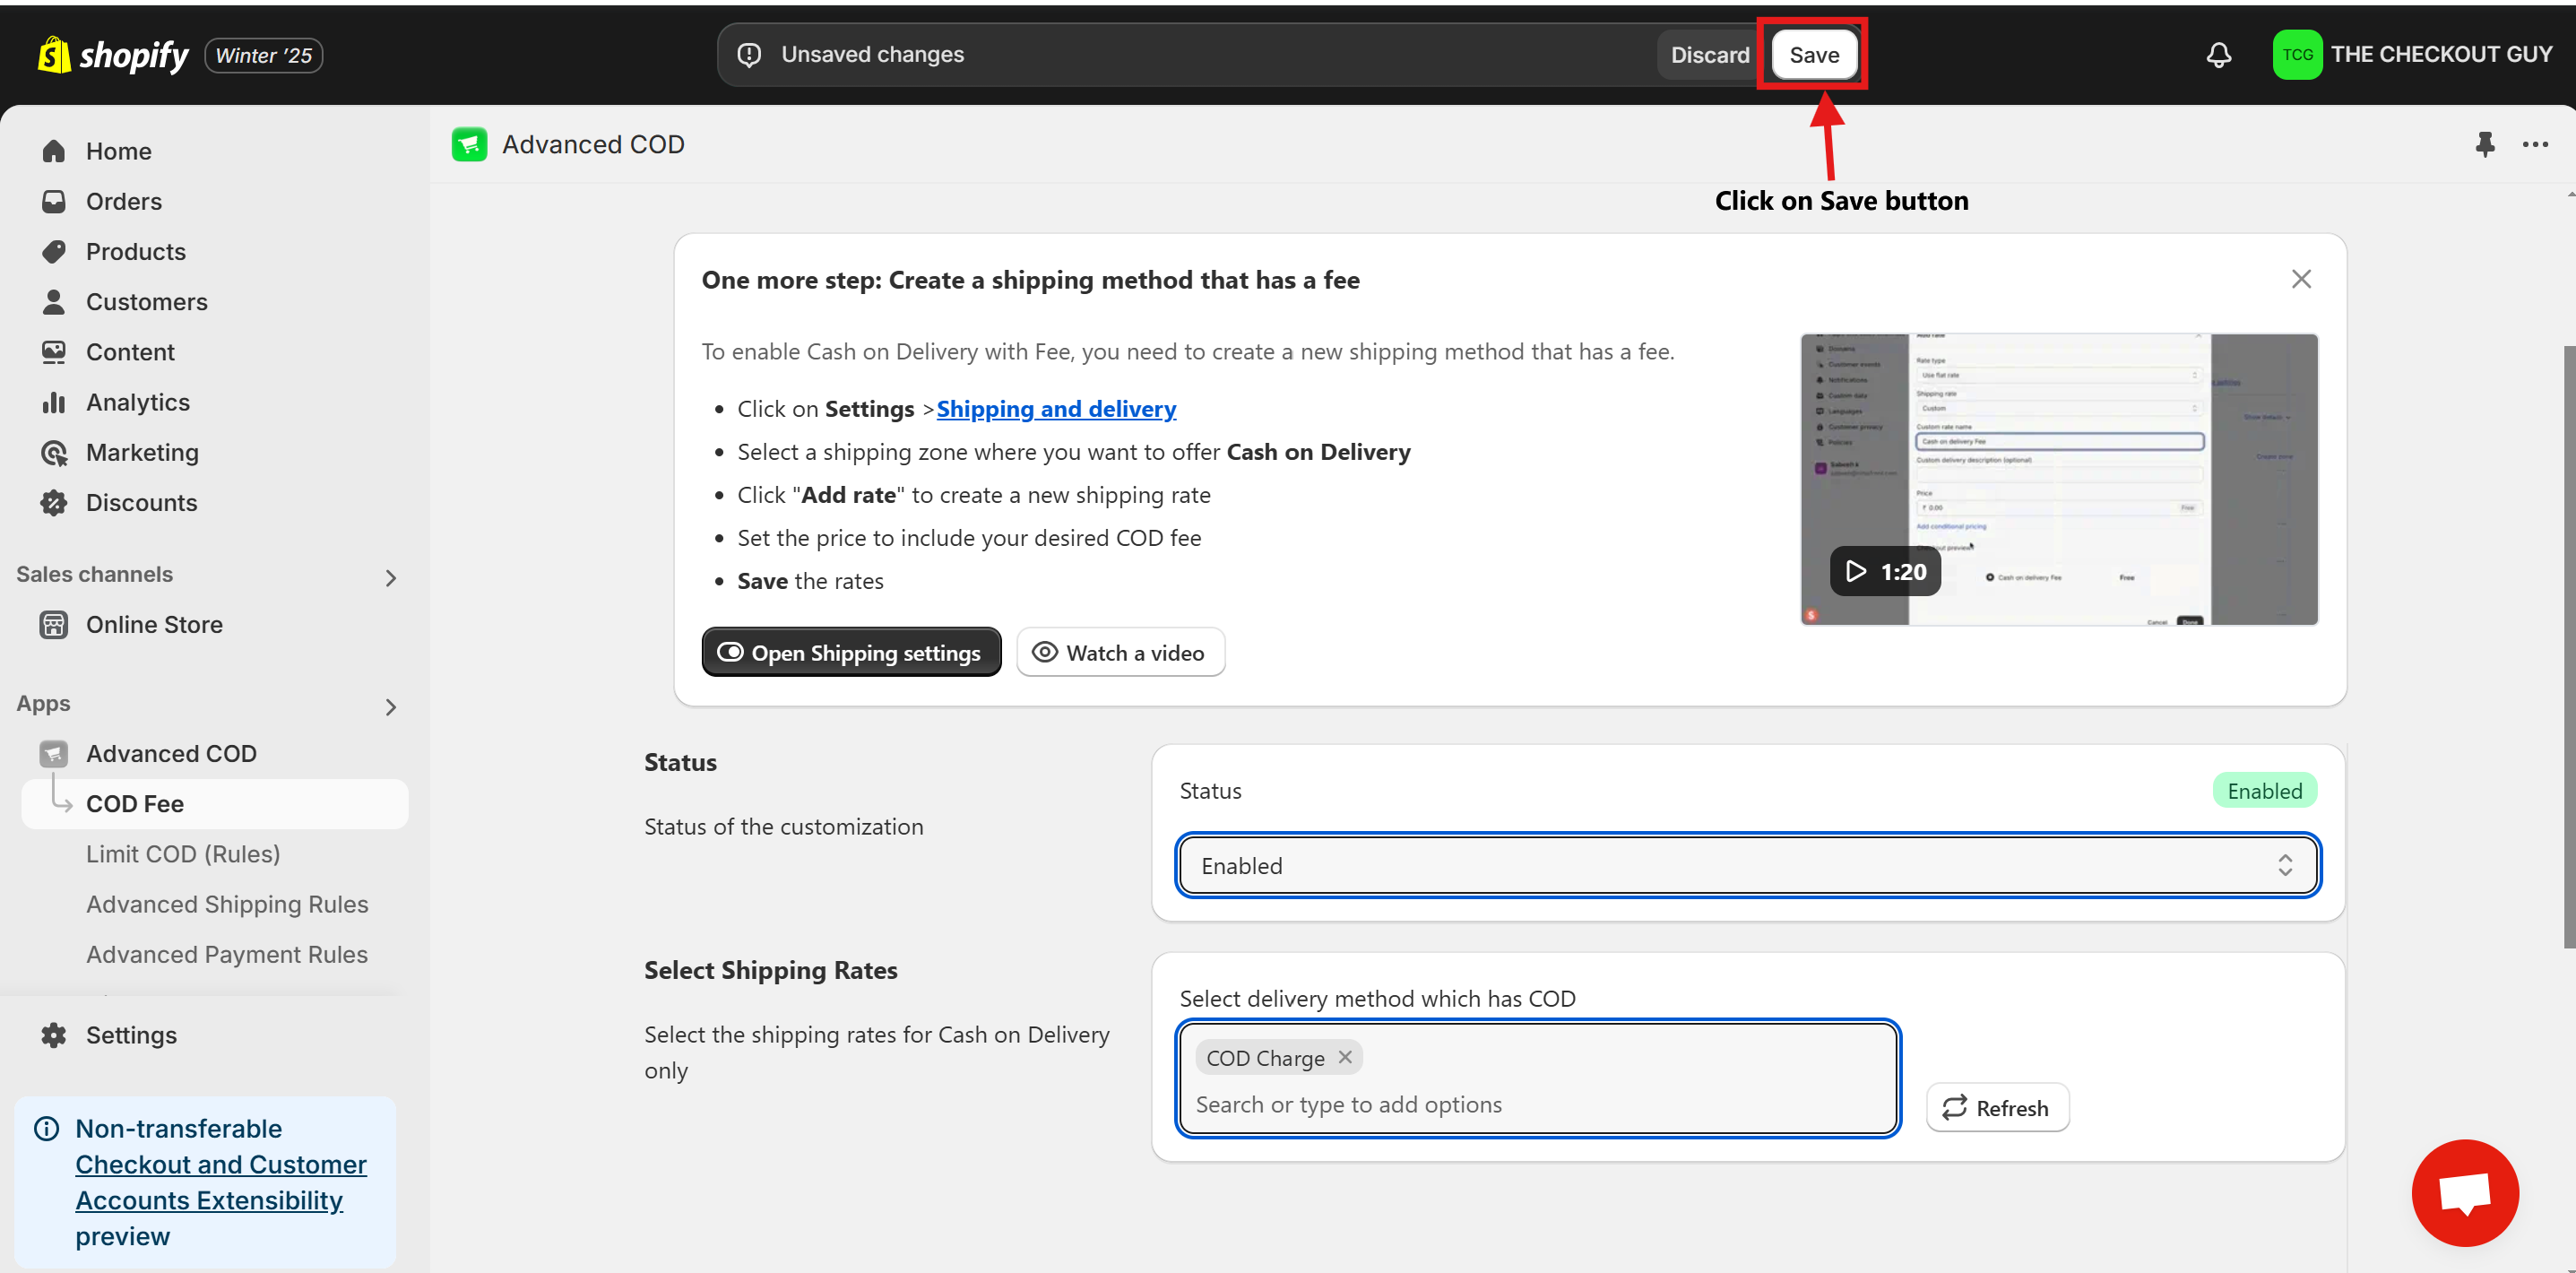Play the 1:20 tutorial video
The width and height of the screenshot is (2576, 1273).
1885,571
